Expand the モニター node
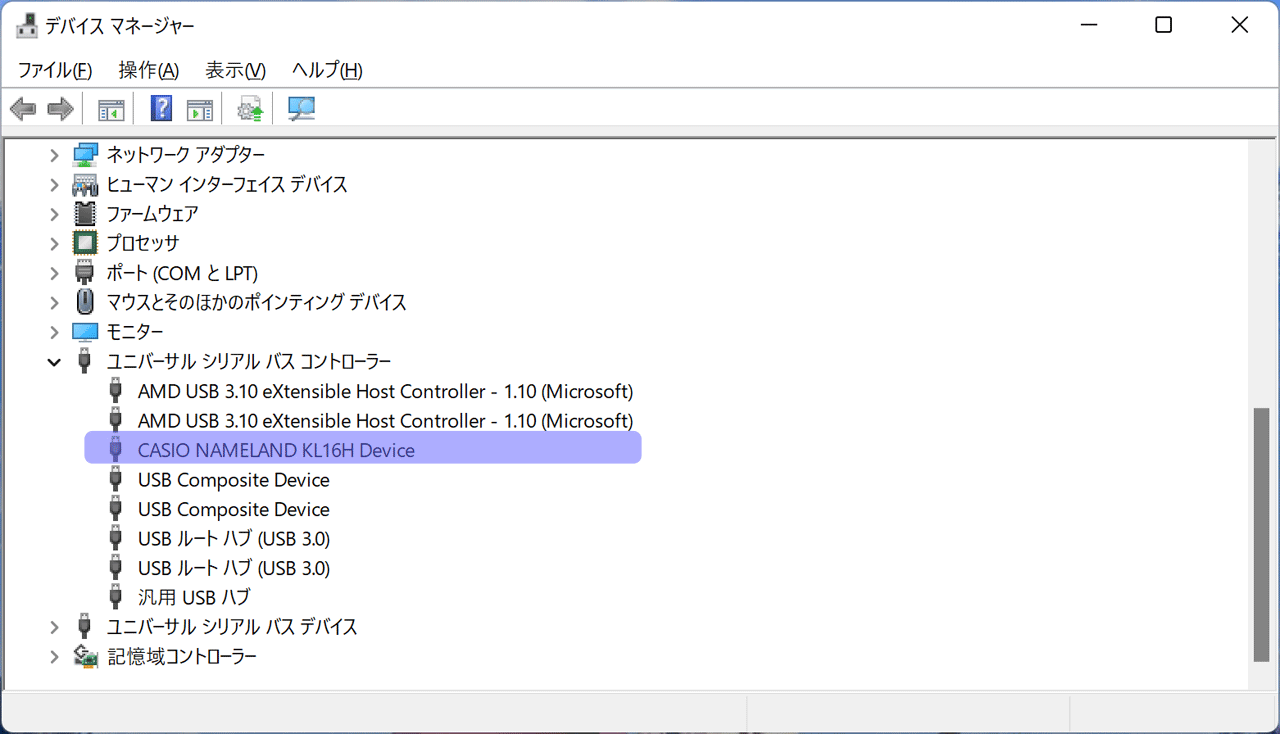This screenshot has height=734, width=1280. 55,332
